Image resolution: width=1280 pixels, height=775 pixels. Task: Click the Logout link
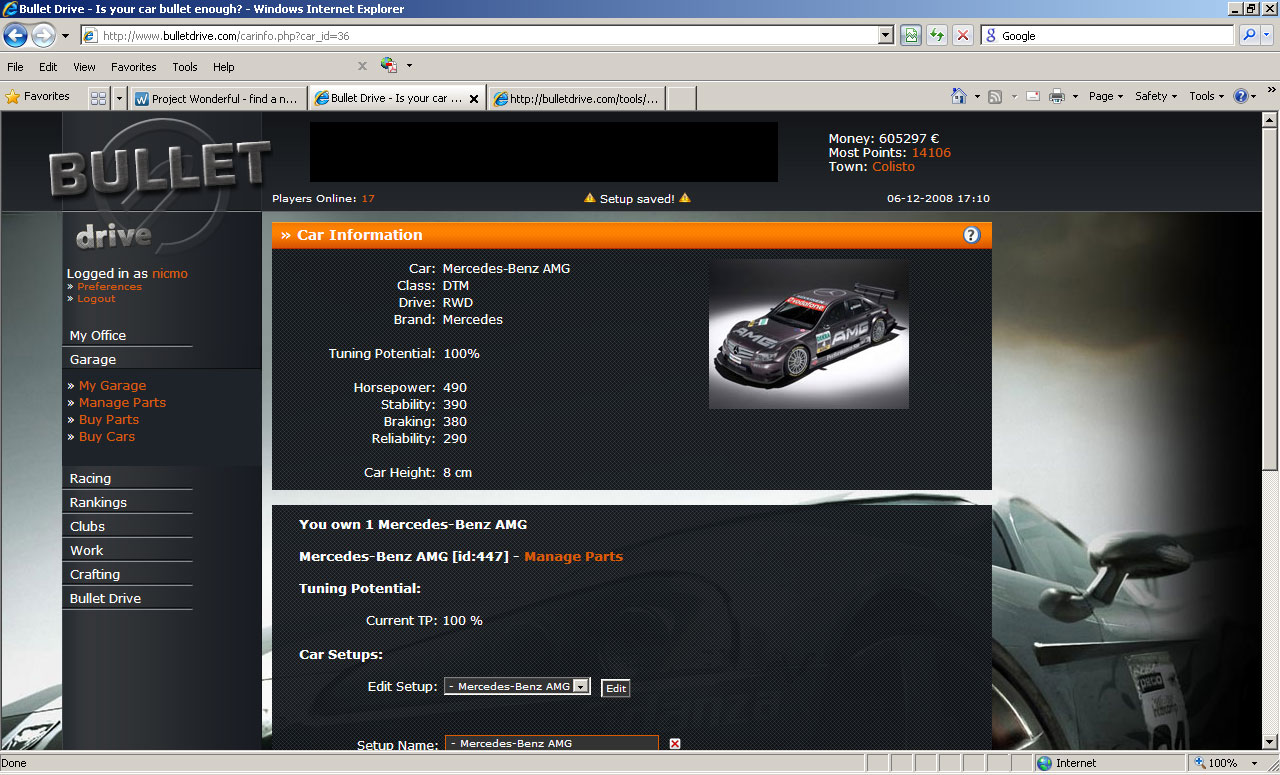point(96,298)
